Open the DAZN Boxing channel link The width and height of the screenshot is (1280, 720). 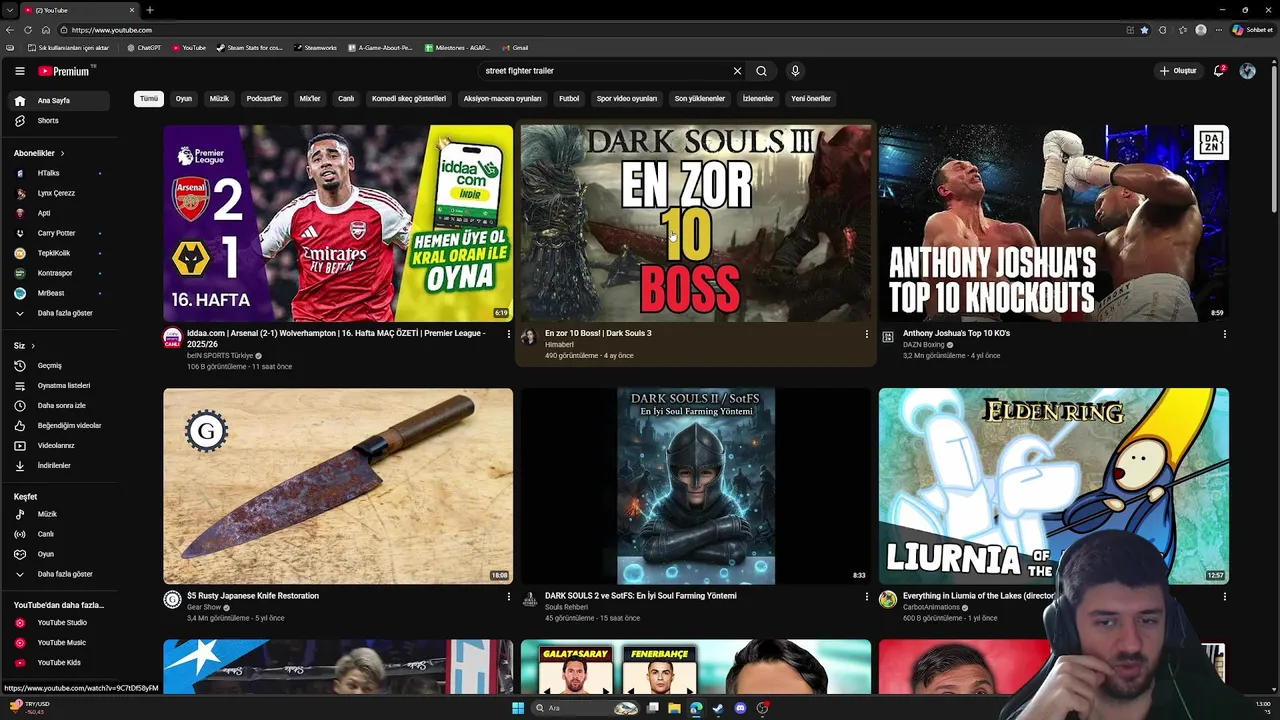click(923, 345)
